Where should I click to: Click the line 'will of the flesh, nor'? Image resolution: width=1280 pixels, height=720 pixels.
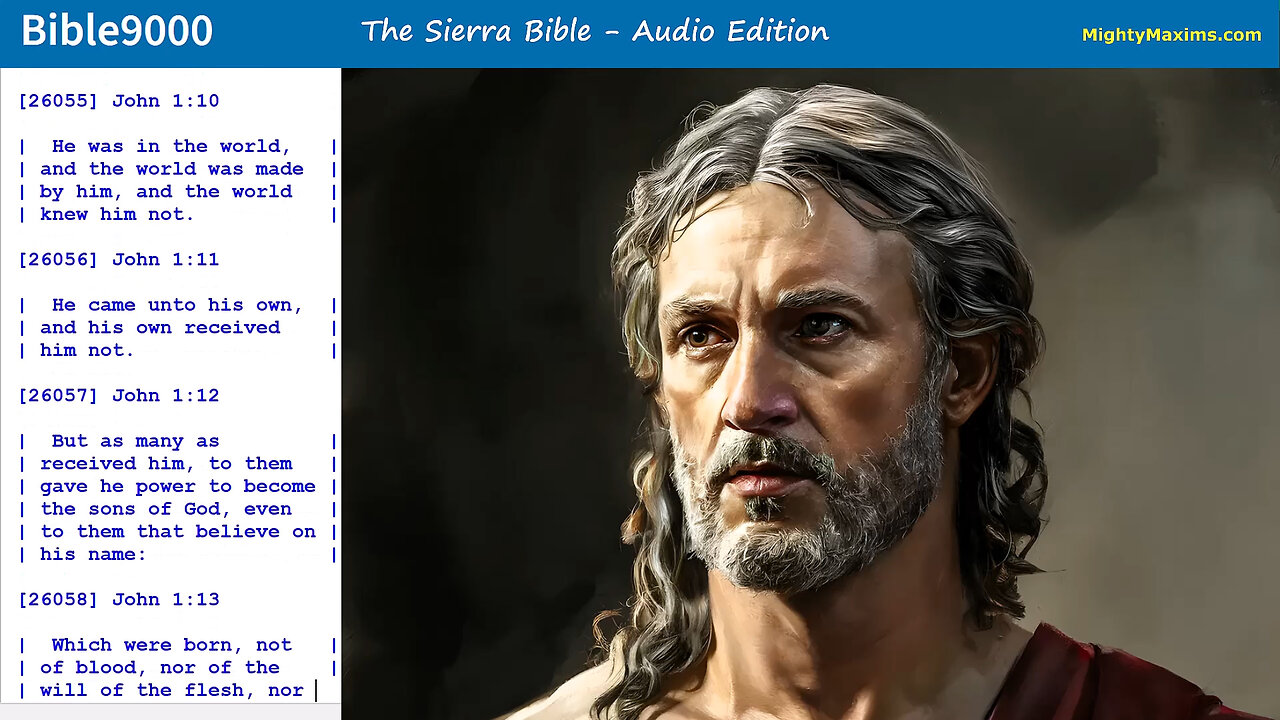[172, 691]
